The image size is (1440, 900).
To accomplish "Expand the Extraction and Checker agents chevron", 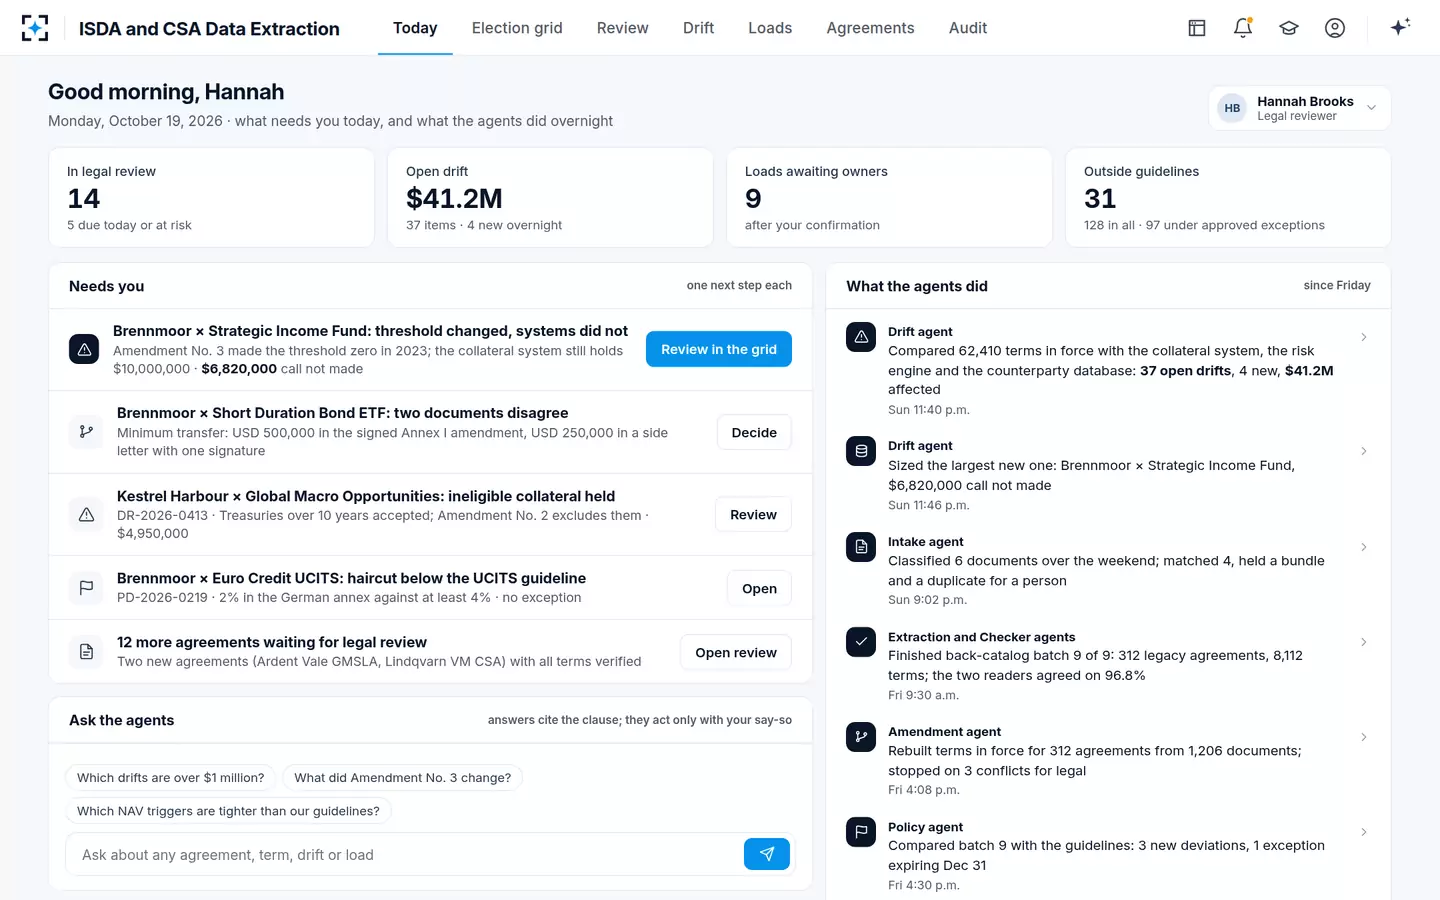I will coord(1364,642).
